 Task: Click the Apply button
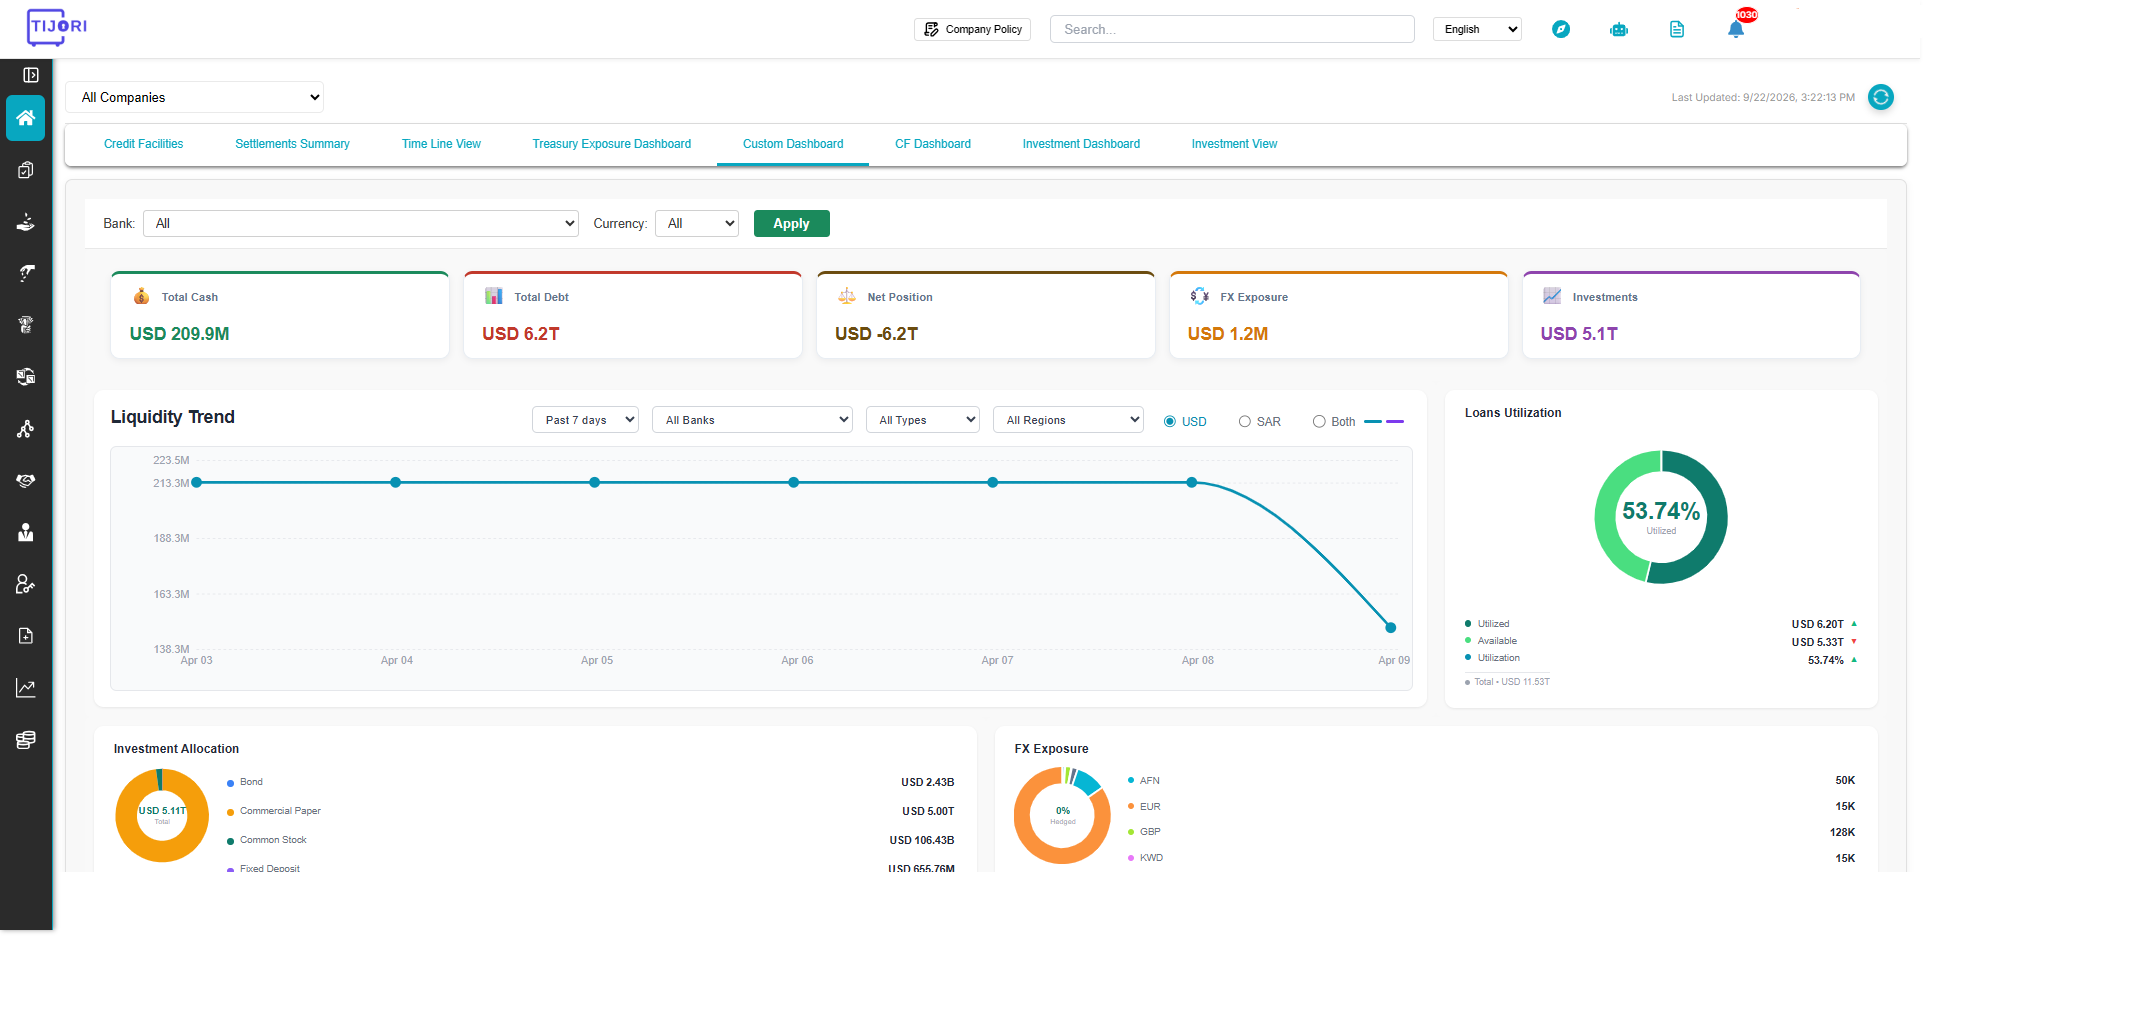click(x=792, y=223)
